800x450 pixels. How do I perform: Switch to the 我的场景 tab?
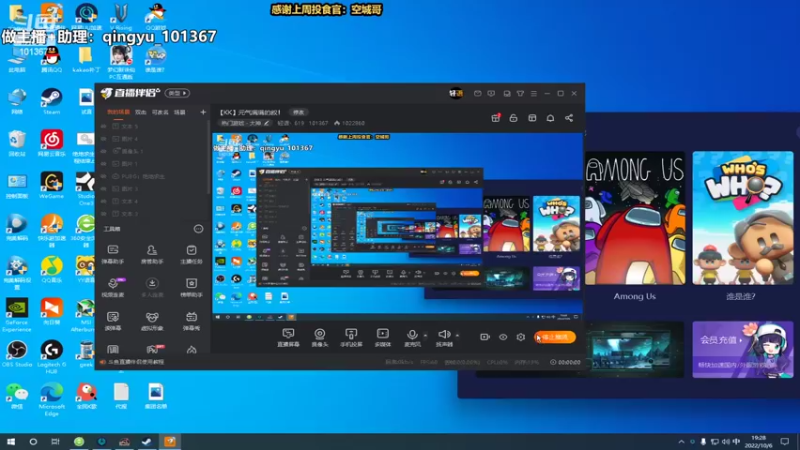[x=118, y=112]
